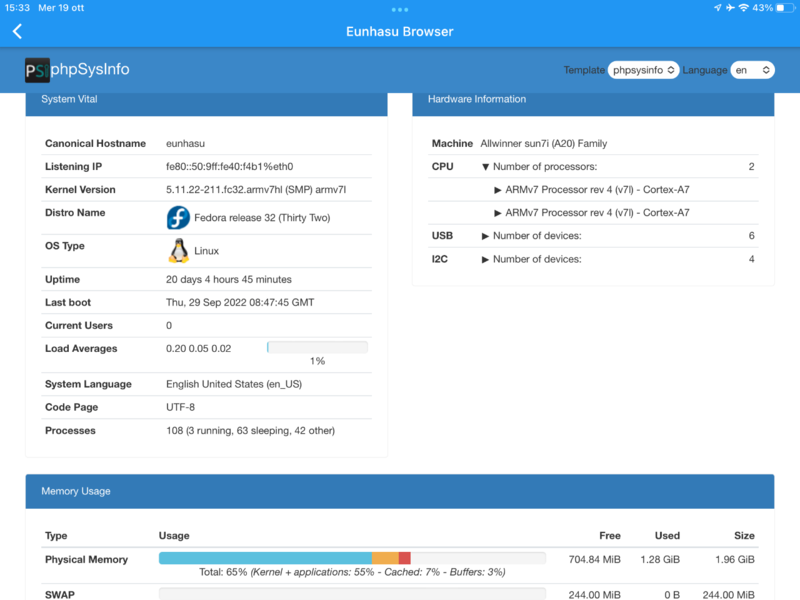Expand the USB number of devices list
This screenshot has width=800, height=600.
[x=486, y=236]
